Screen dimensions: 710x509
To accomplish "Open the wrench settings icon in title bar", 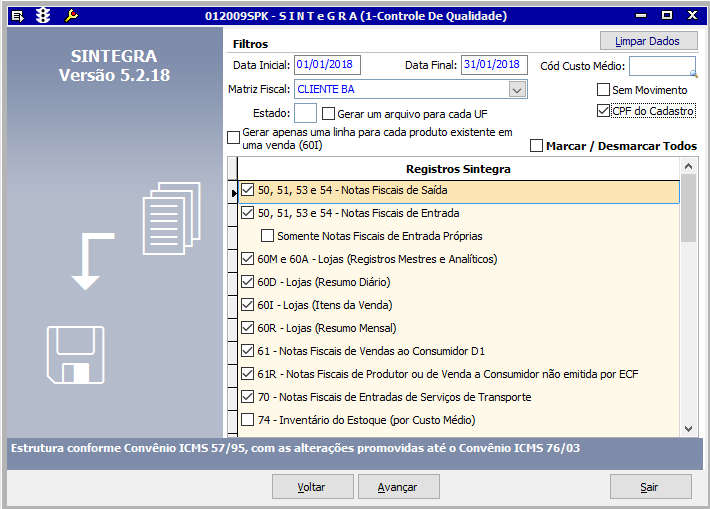I will pos(71,16).
